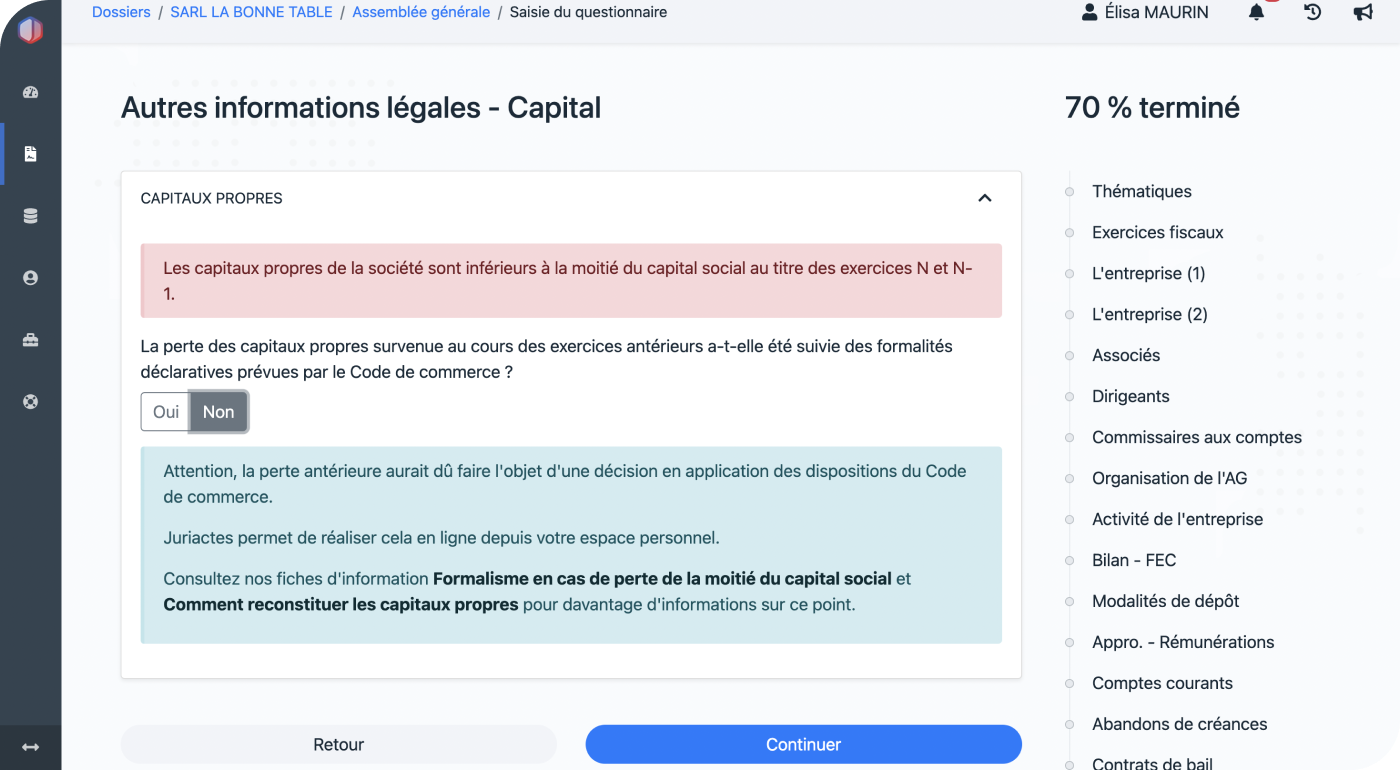Click the user account circle sidebar icon
The height and width of the screenshot is (770, 1400).
click(30, 278)
